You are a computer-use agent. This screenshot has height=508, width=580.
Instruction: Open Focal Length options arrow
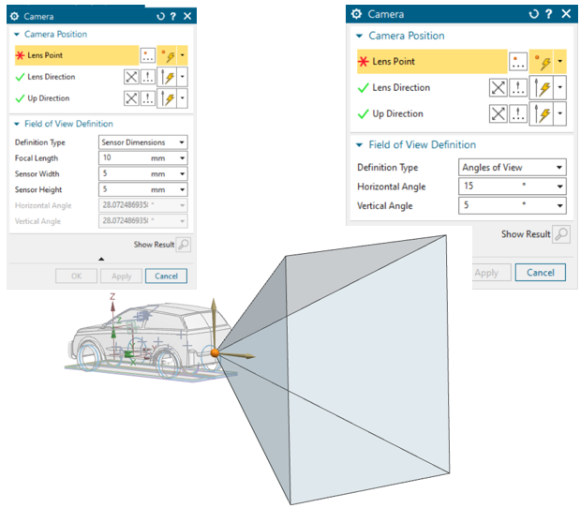click(x=182, y=158)
